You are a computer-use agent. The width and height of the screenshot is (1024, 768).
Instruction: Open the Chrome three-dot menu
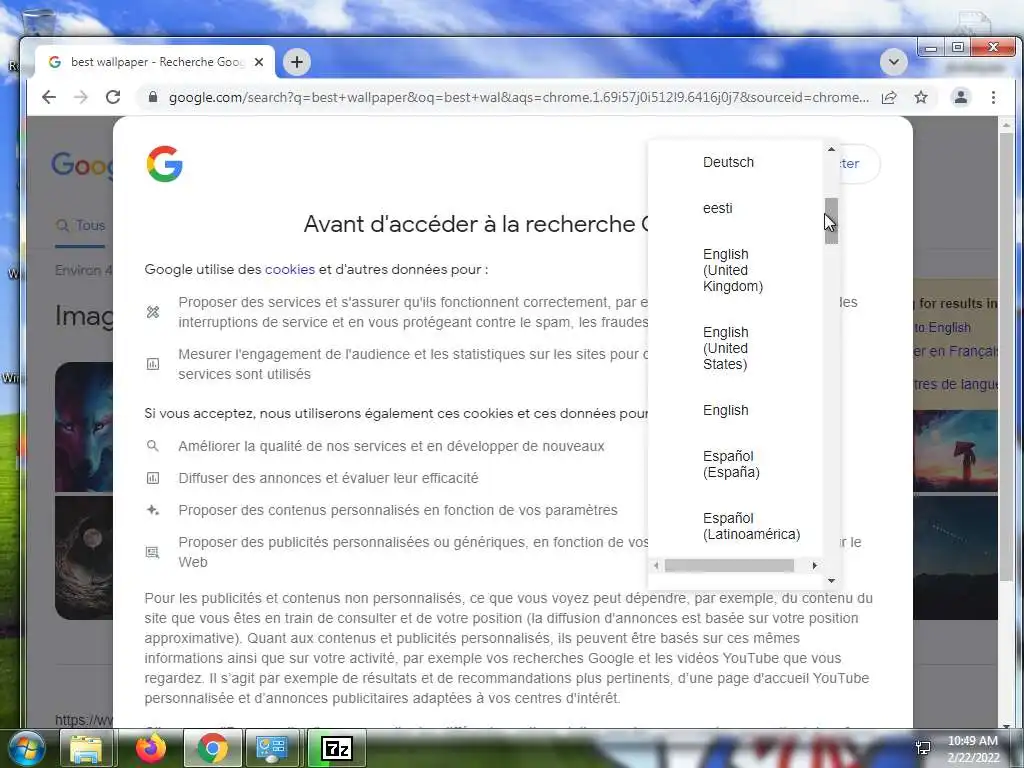[x=993, y=97]
